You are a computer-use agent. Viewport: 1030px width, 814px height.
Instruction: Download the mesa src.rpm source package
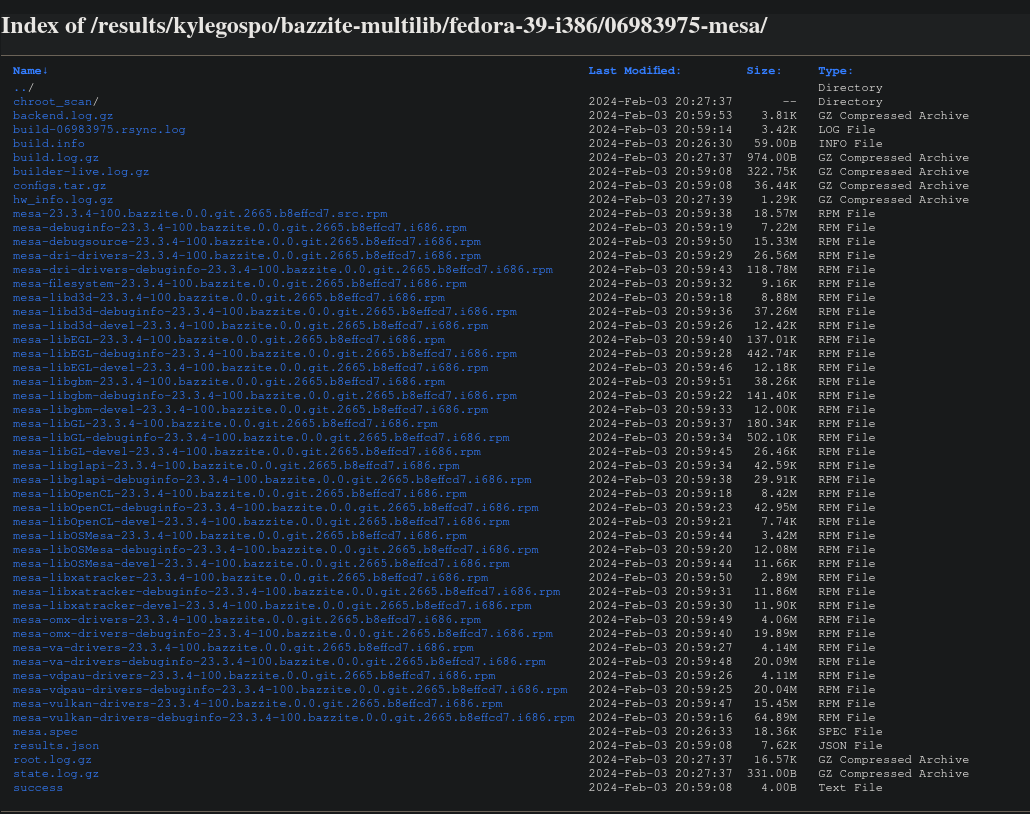200,214
